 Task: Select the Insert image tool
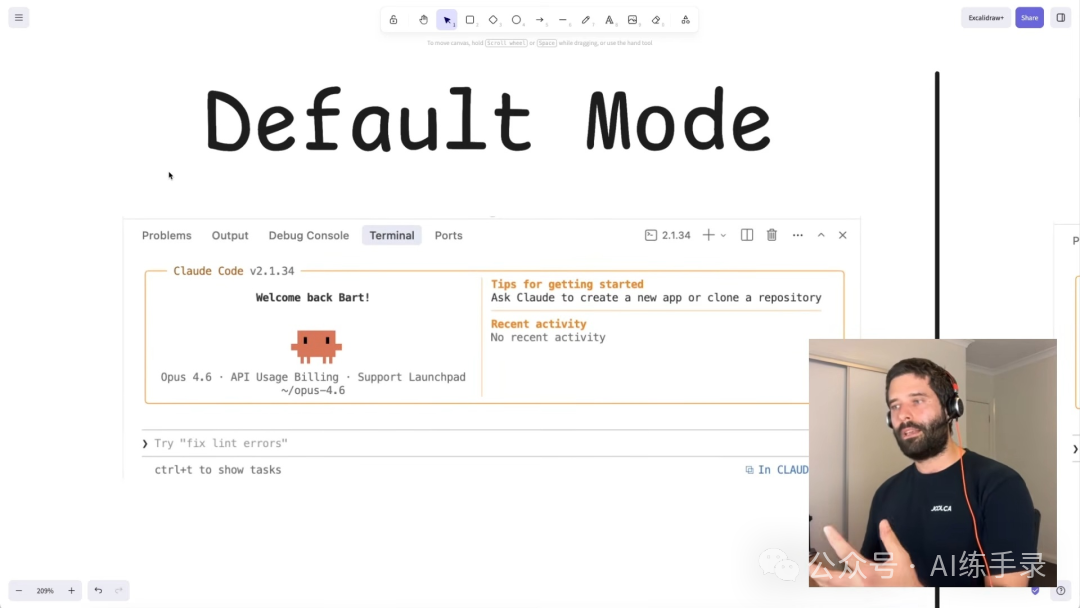click(632, 20)
